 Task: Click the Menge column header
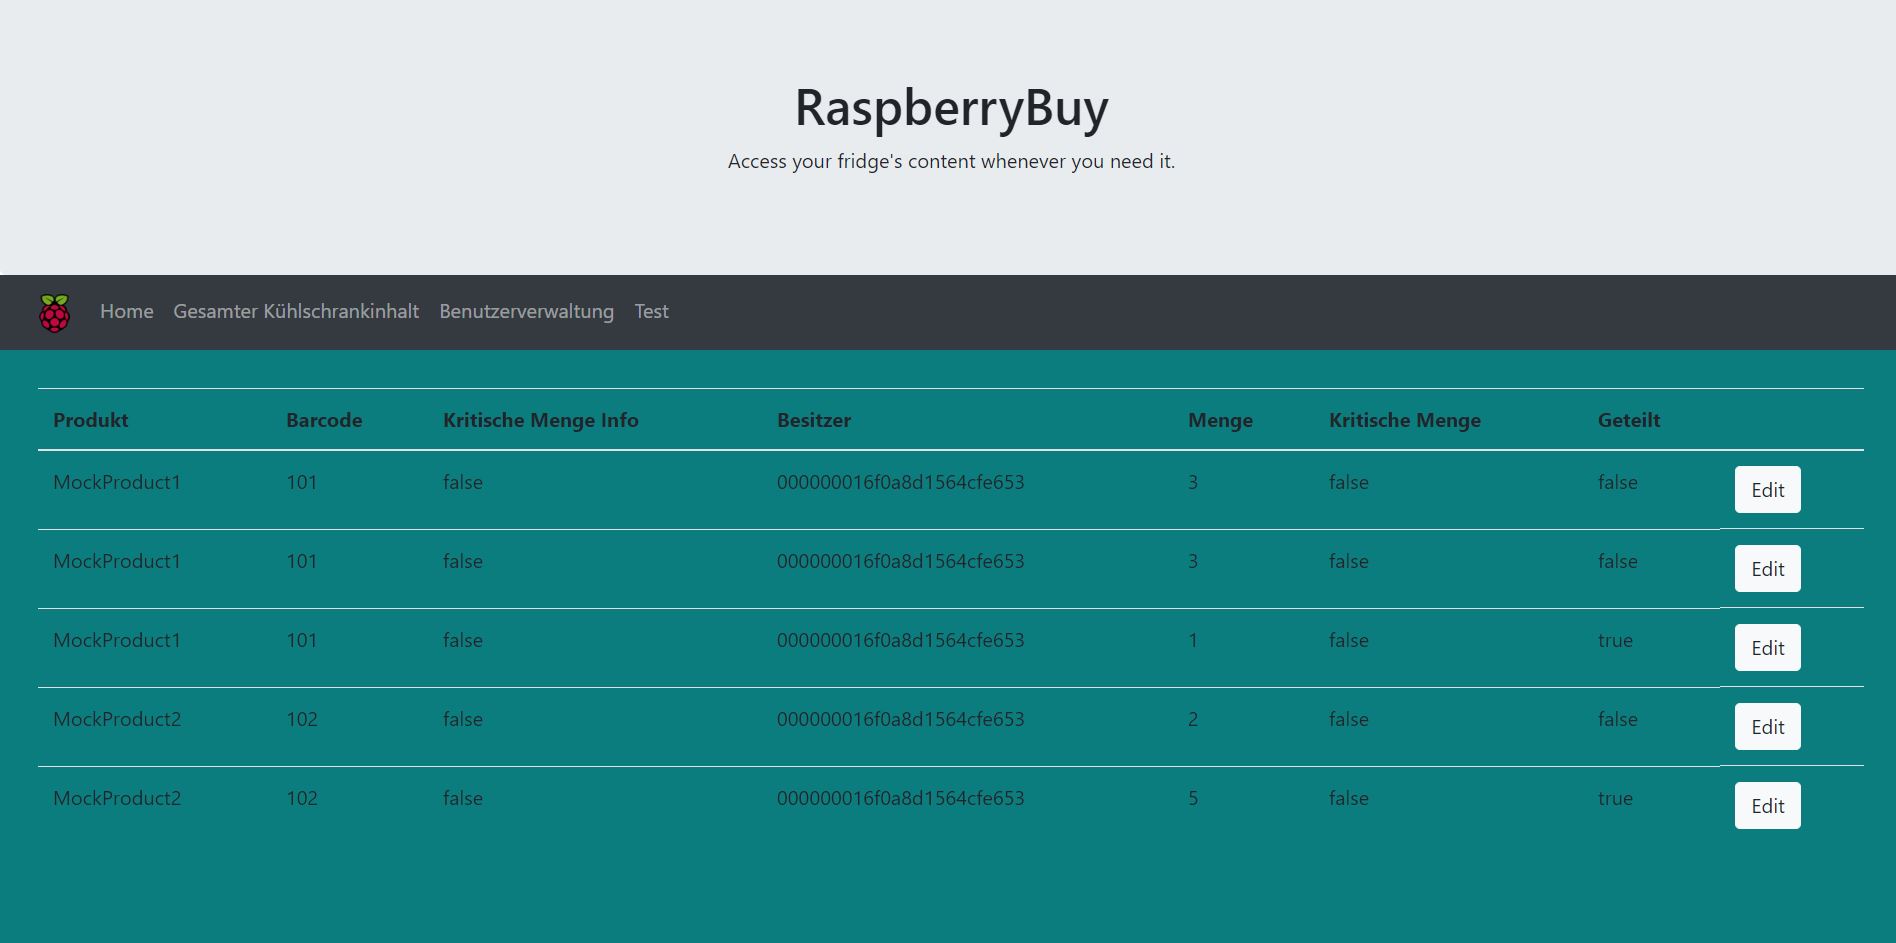click(1220, 420)
